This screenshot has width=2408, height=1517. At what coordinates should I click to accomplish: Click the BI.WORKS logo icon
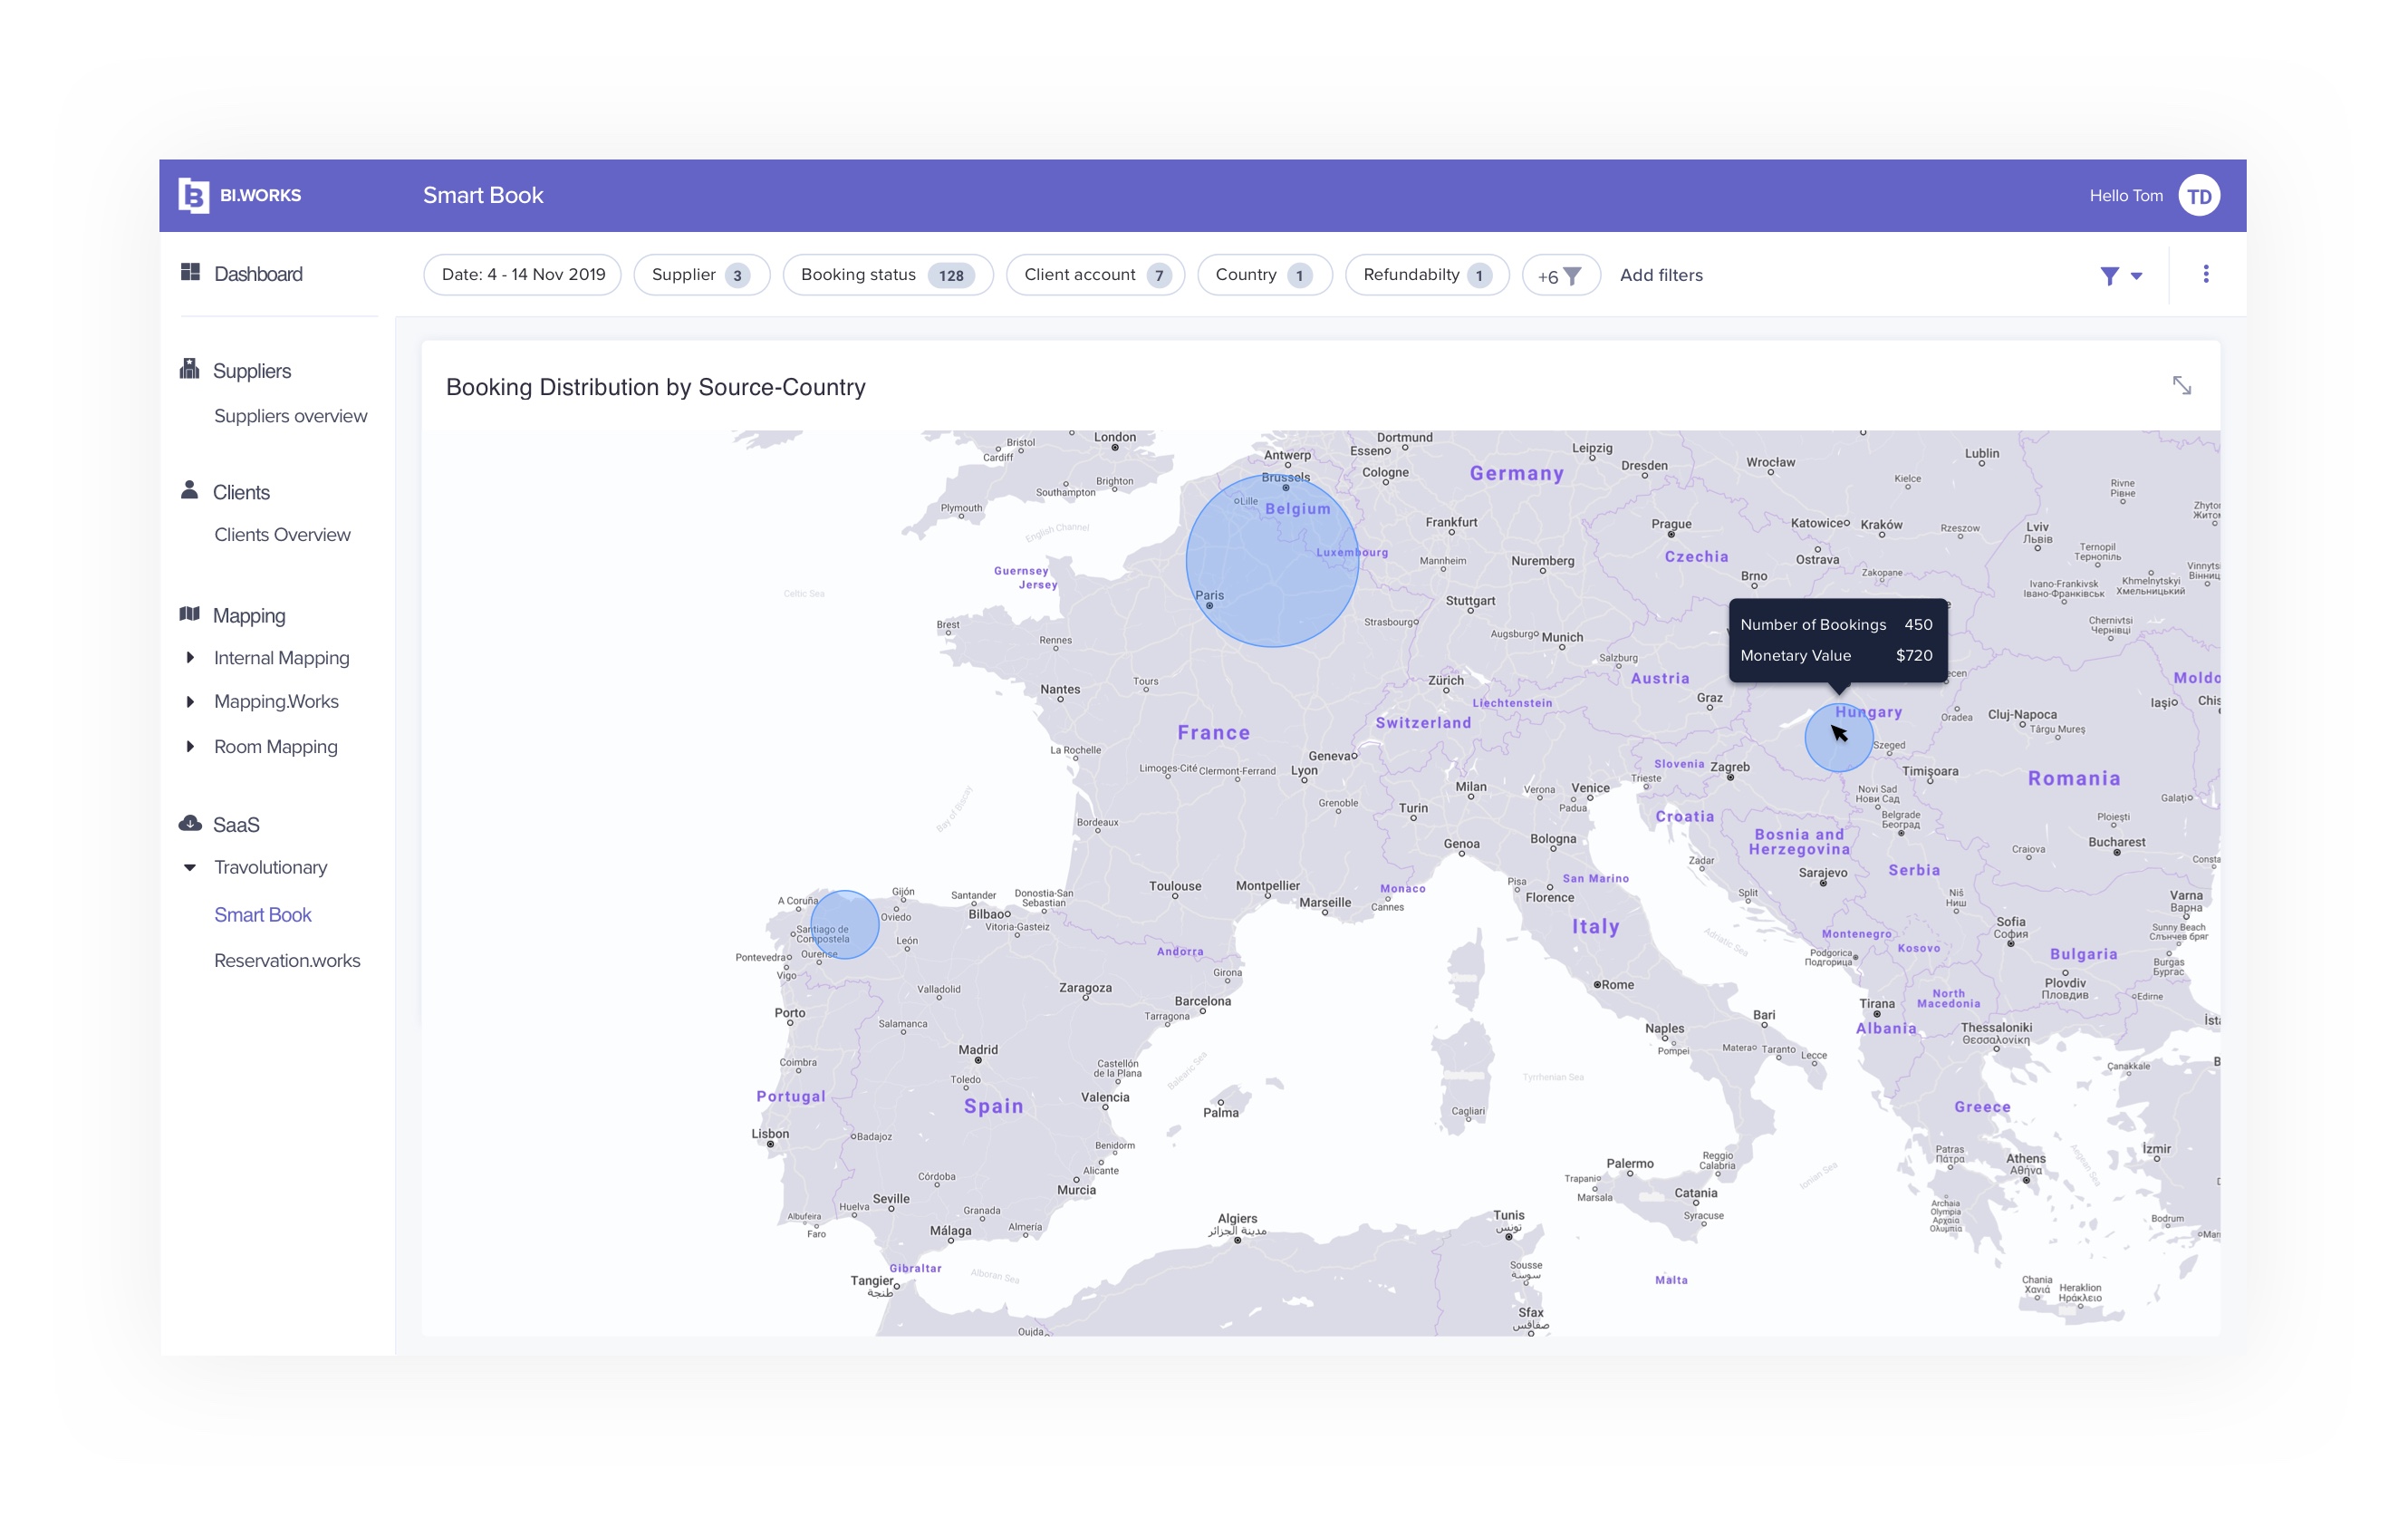point(193,195)
